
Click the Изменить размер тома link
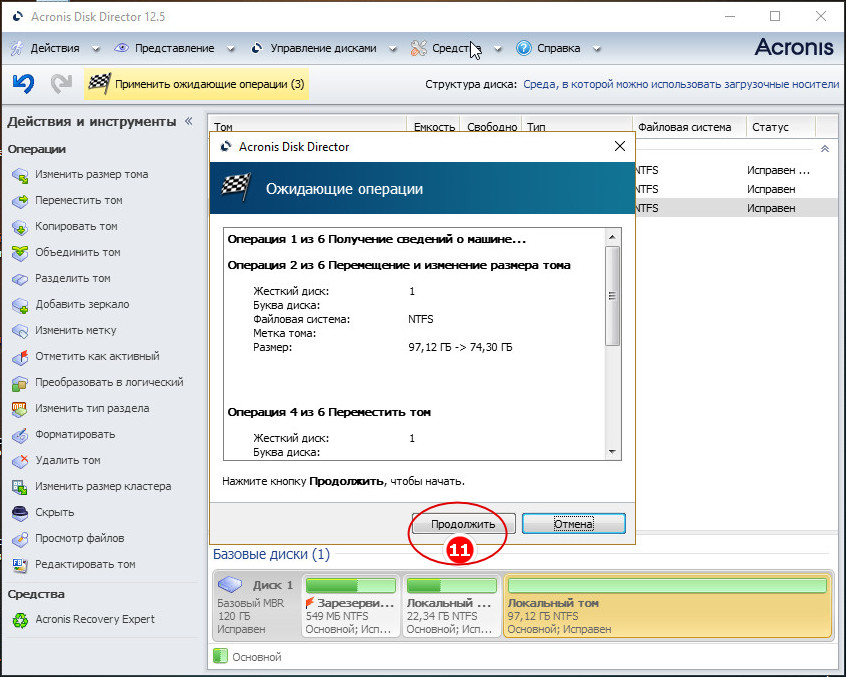tap(92, 174)
